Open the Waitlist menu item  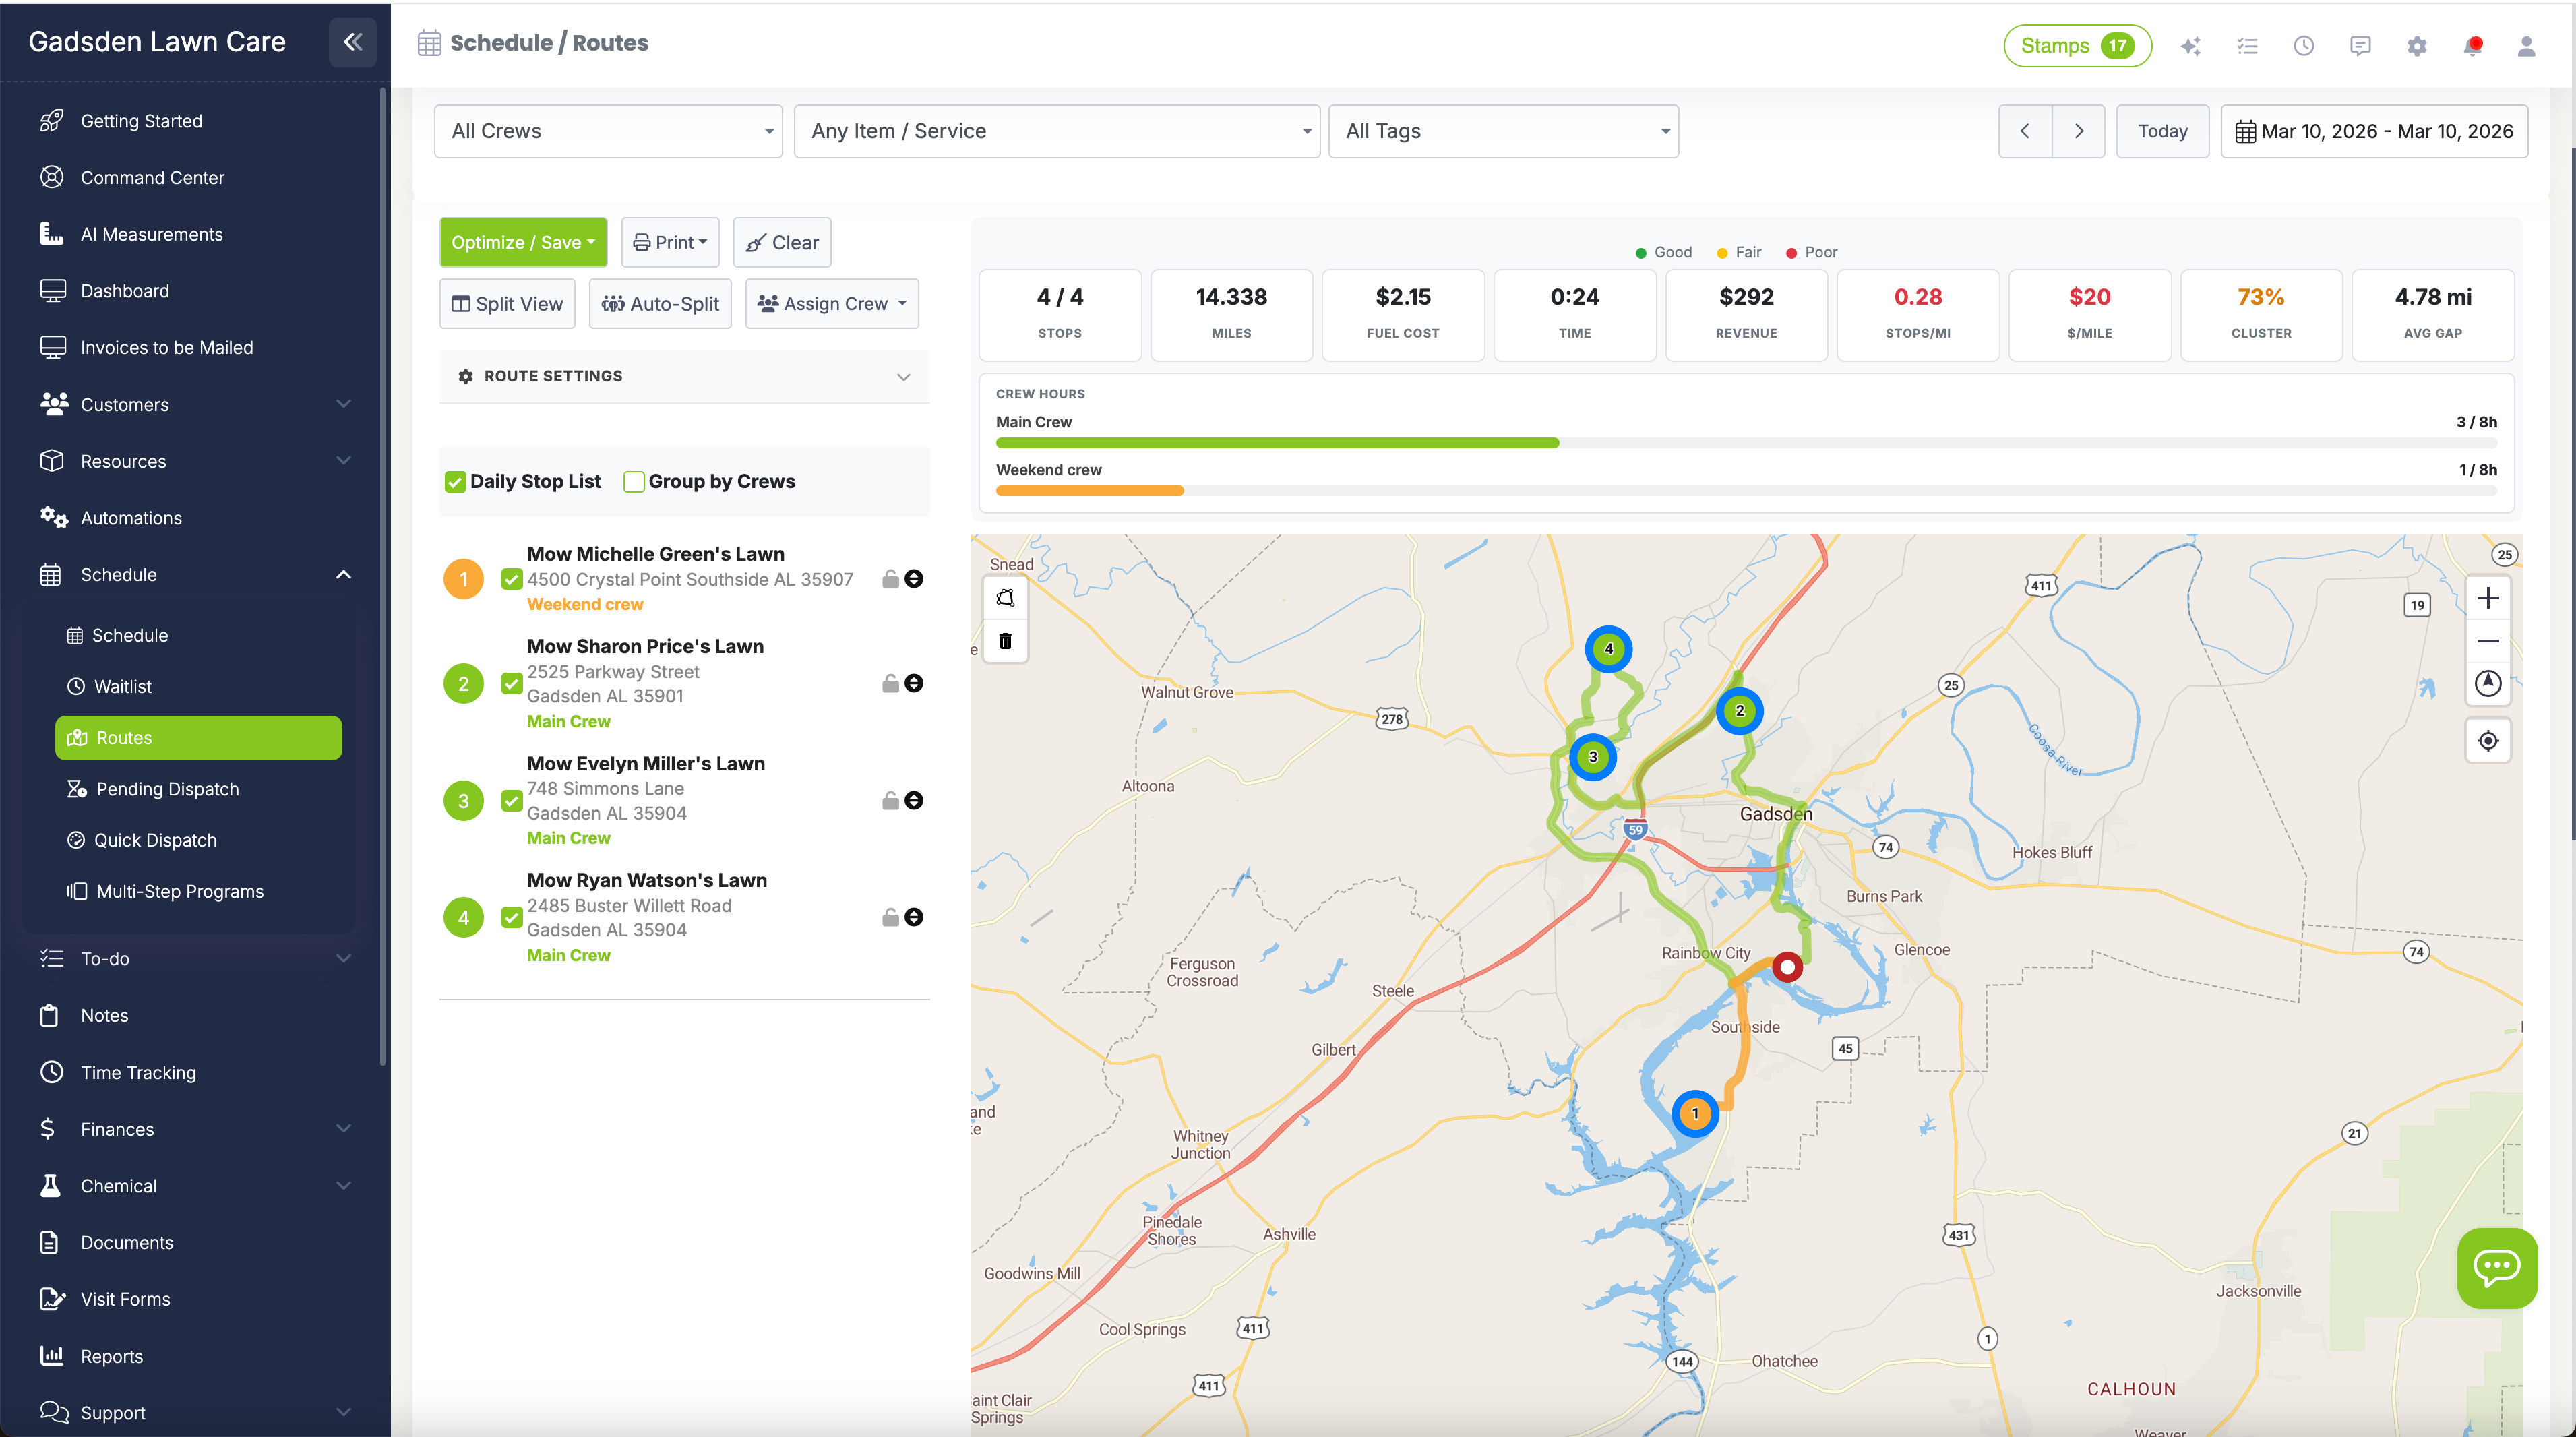pos(124,686)
